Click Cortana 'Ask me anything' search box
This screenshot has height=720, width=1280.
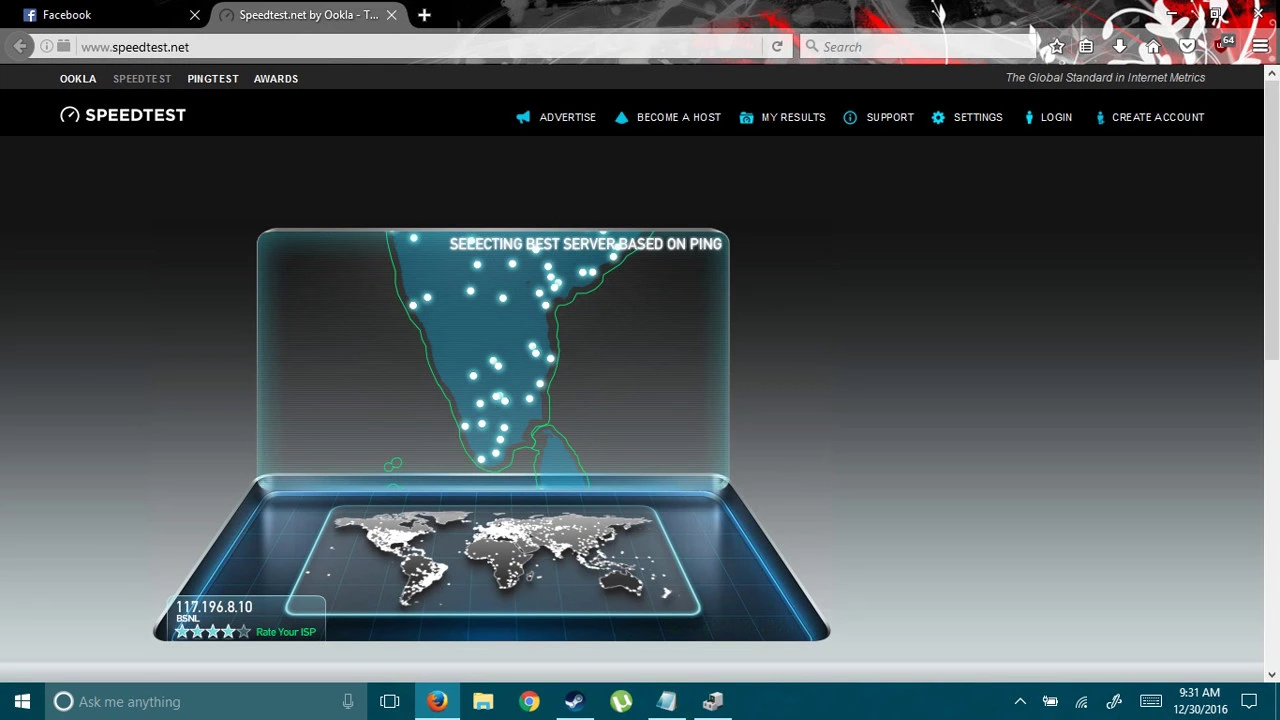(x=205, y=701)
